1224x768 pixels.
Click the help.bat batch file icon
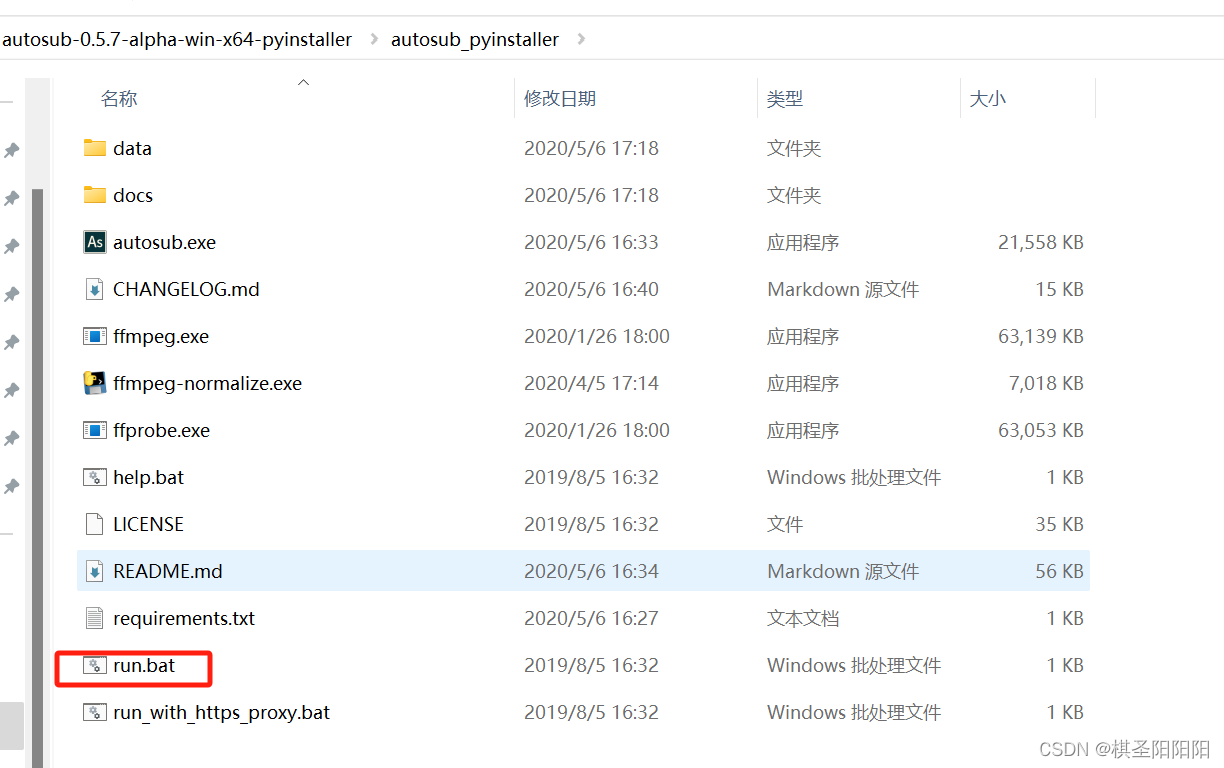click(95, 477)
